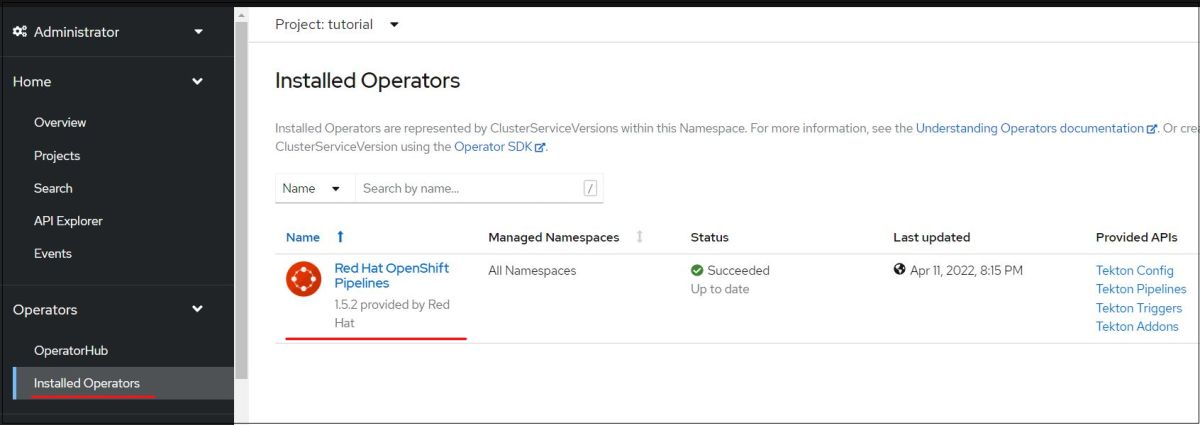The image size is (1200, 425).
Task: Open Overview in the Home menu
Action: click(x=60, y=123)
